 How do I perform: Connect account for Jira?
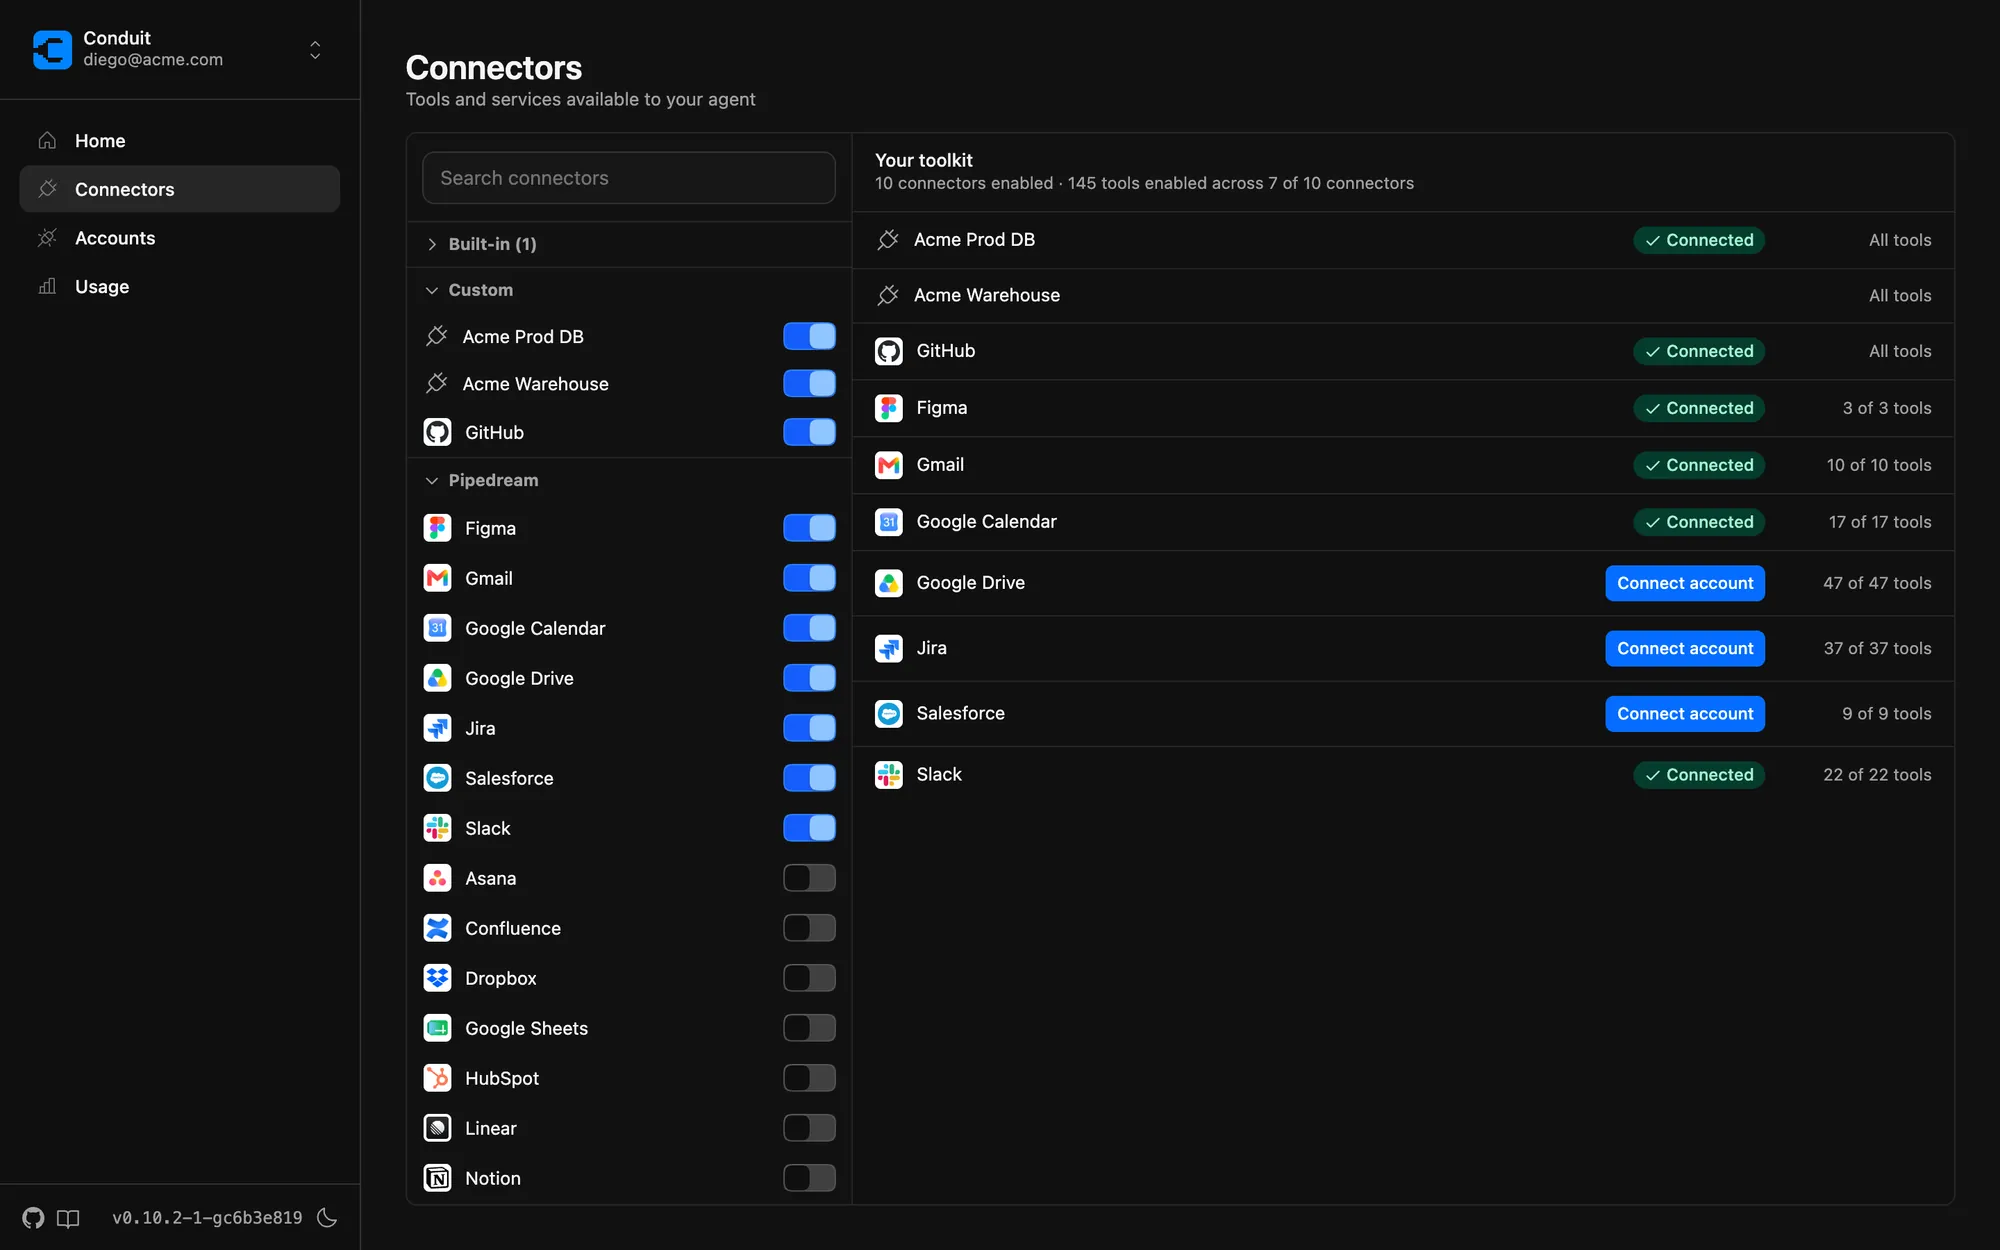tap(1685, 648)
